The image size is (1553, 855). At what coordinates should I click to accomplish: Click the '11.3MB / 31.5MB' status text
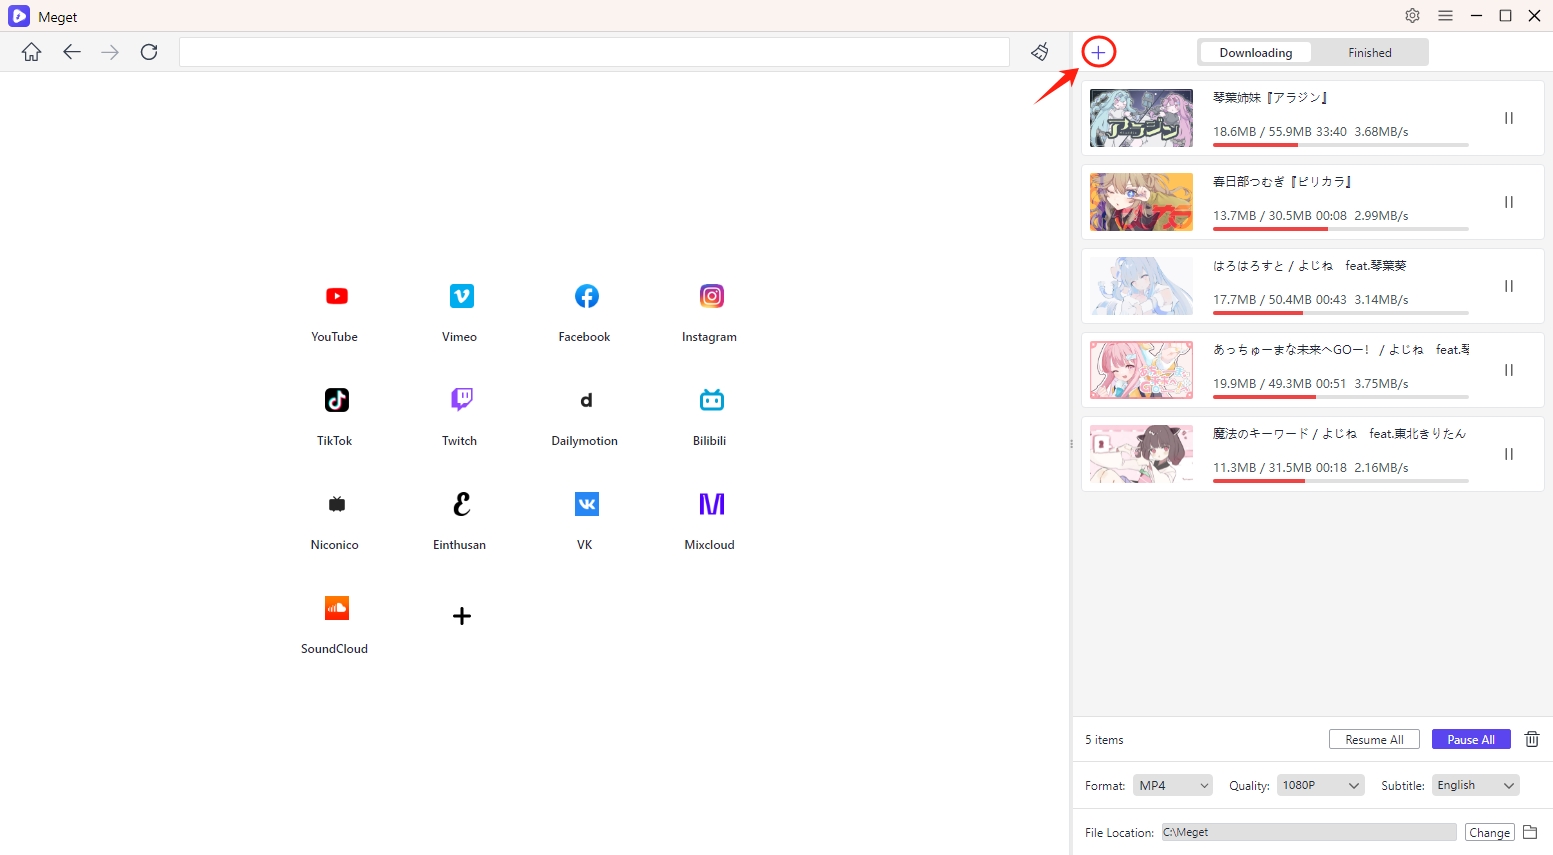[1262, 467]
